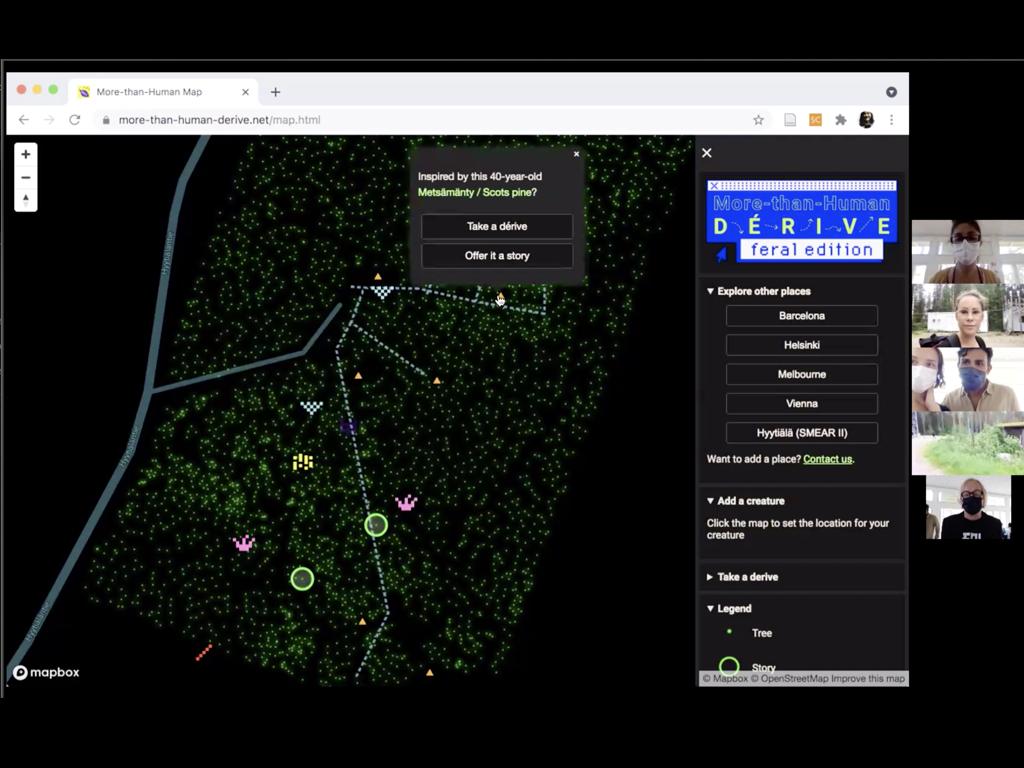Zoom out of the map
This screenshot has width=1024, height=768.
pos(25,177)
